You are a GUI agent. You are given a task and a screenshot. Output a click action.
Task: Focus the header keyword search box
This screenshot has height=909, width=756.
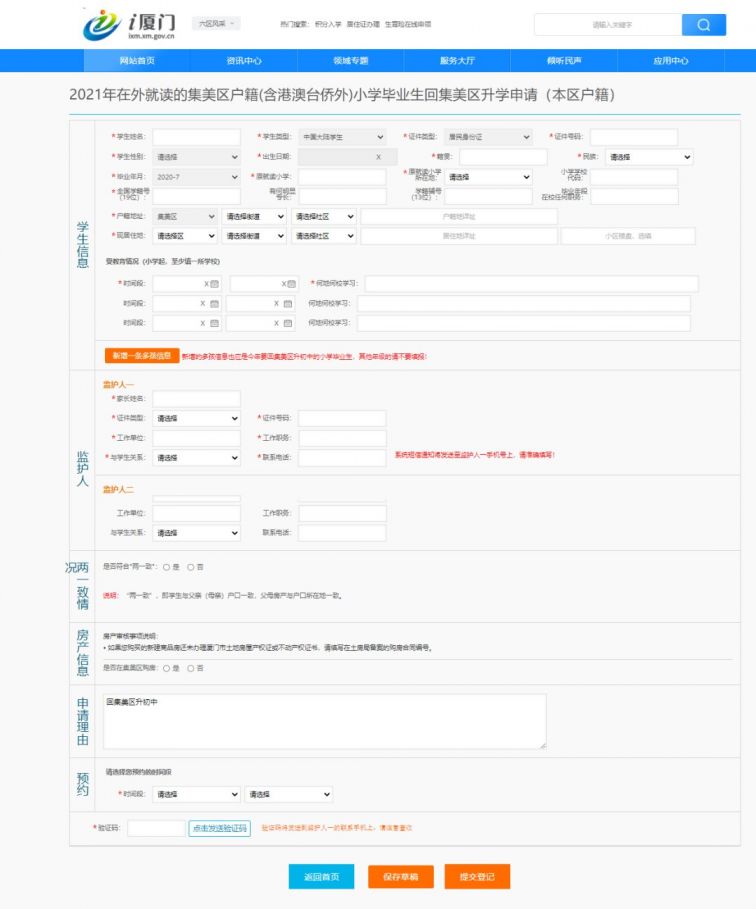pyautogui.click(x=608, y=25)
